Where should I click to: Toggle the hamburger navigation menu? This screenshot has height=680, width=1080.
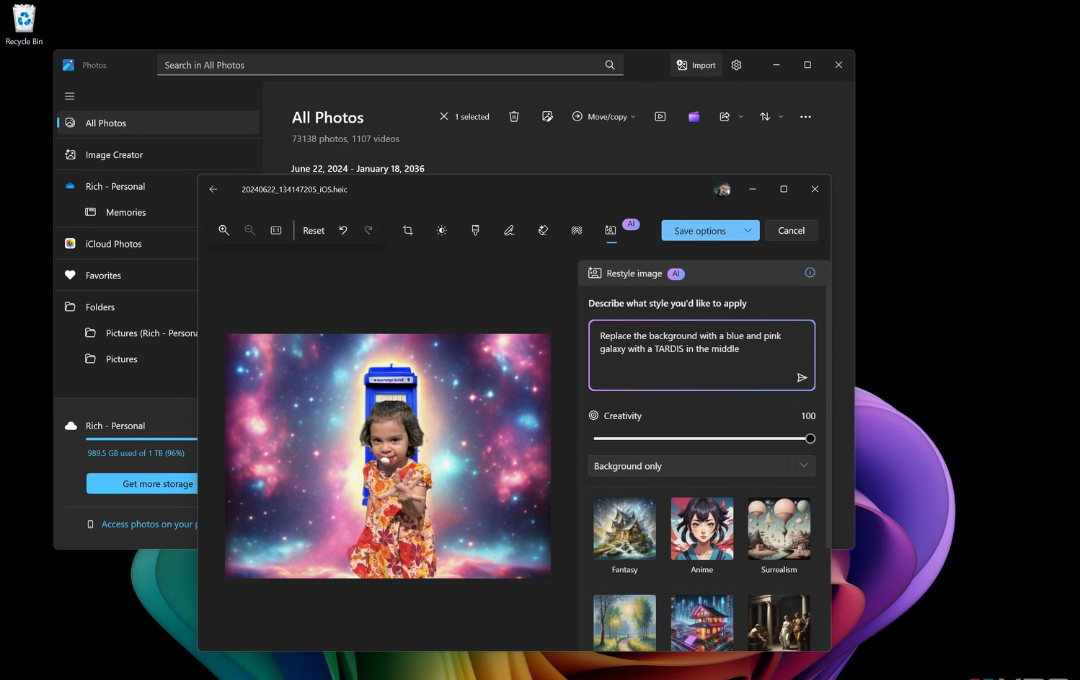click(70, 96)
